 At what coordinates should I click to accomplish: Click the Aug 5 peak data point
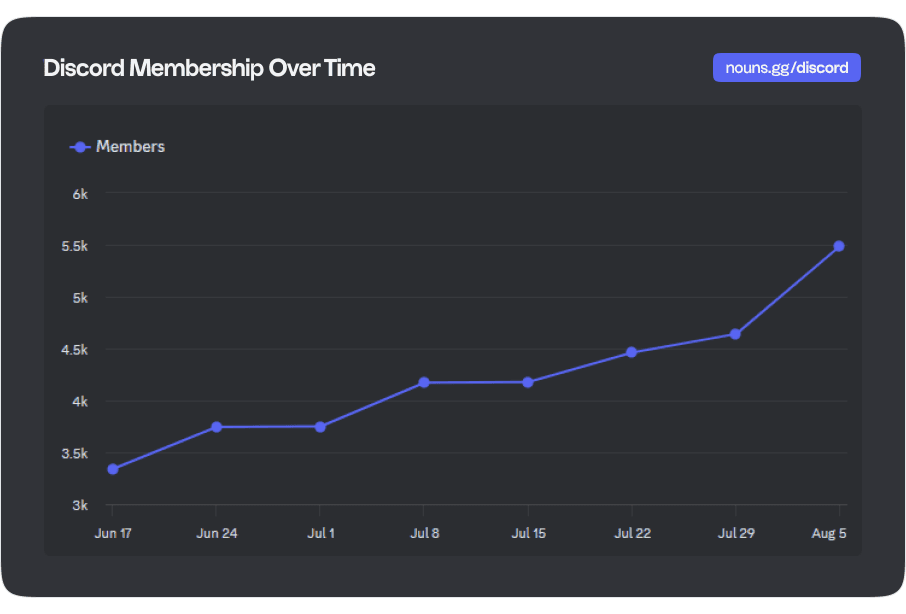(x=839, y=246)
